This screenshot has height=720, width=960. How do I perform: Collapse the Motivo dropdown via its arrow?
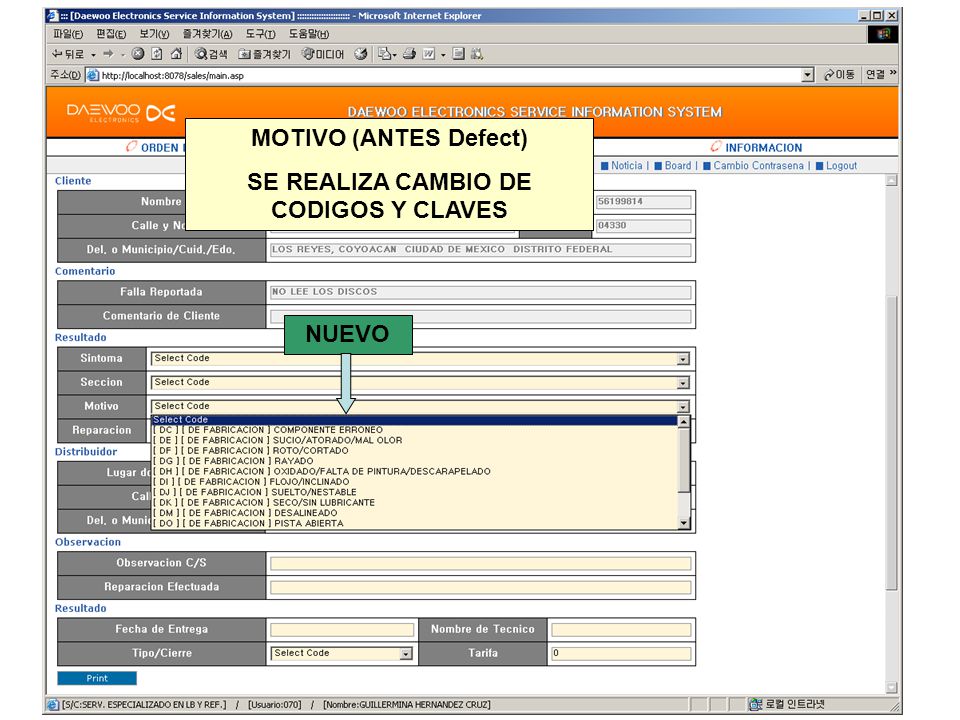tap(683, 407)
